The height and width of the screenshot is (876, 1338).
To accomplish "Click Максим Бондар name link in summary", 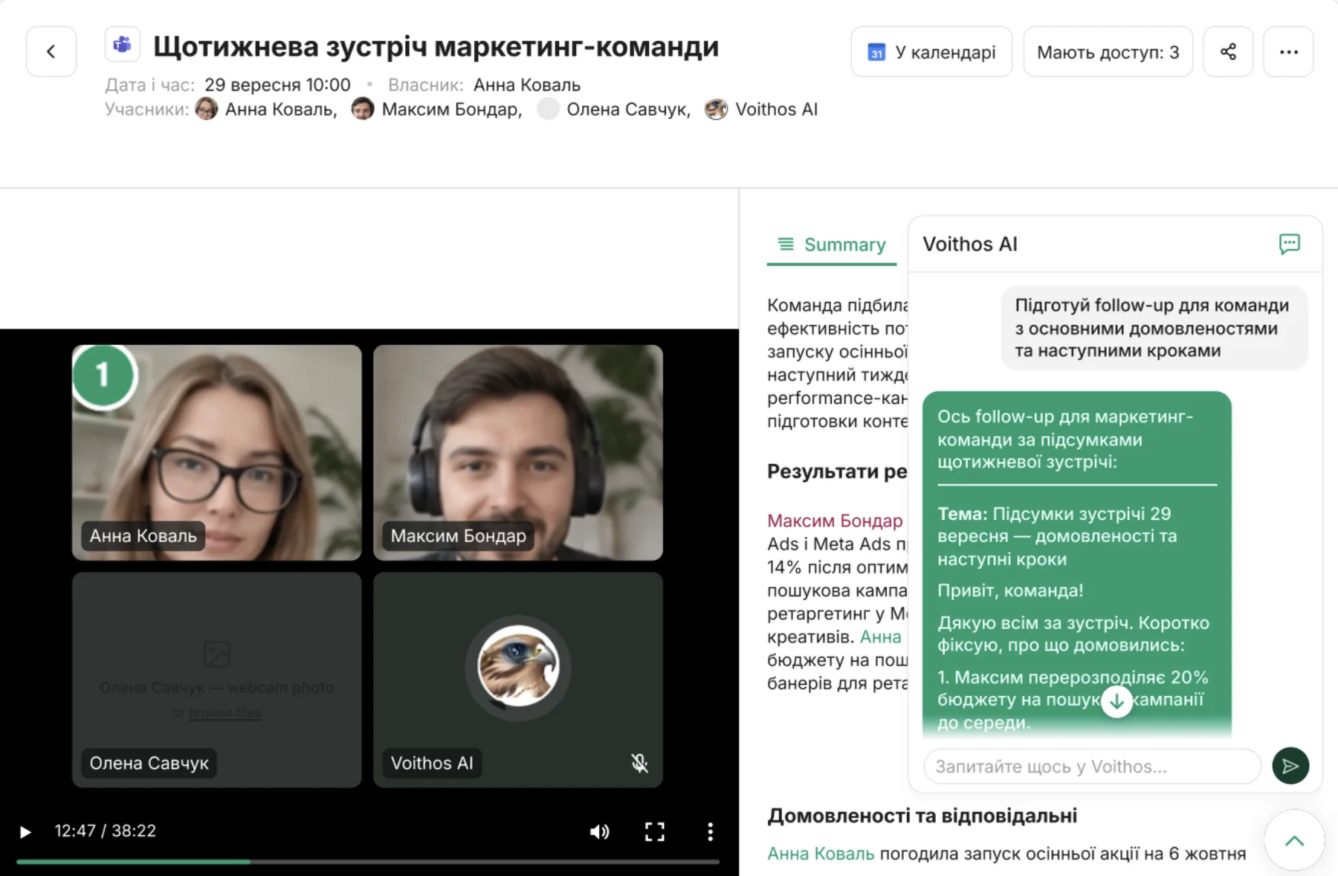I will 835,521.
